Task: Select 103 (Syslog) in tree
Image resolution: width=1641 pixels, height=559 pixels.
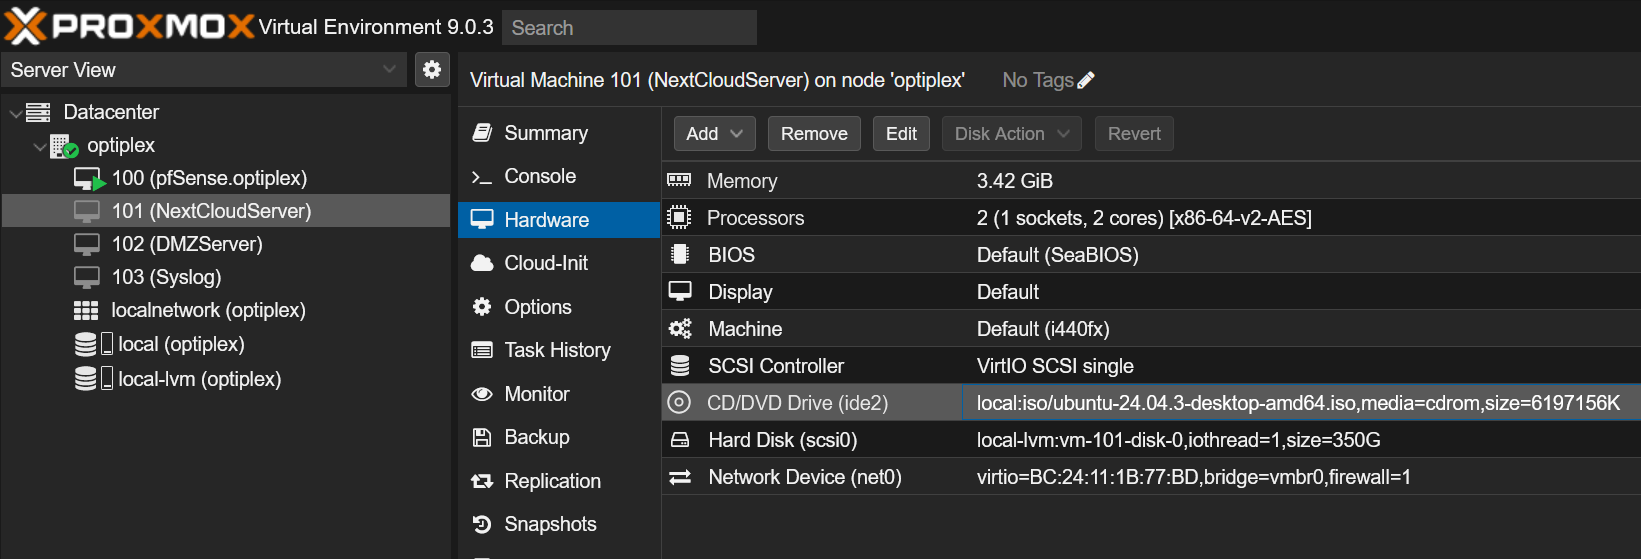Action: point(226,277)
